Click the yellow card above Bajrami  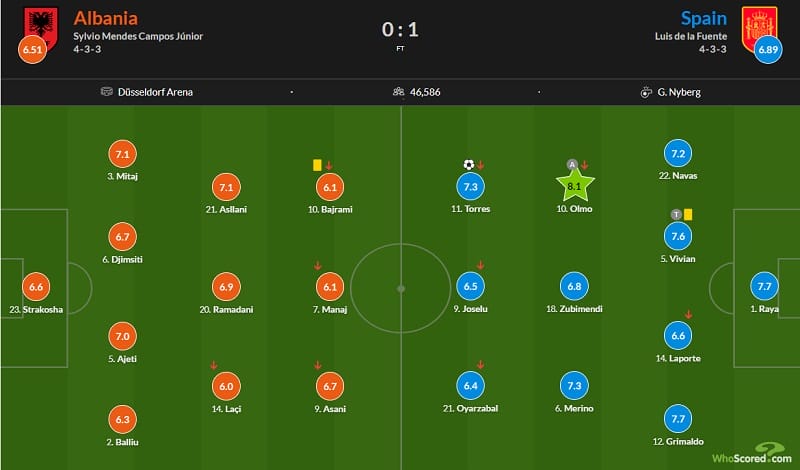point(317,165)
